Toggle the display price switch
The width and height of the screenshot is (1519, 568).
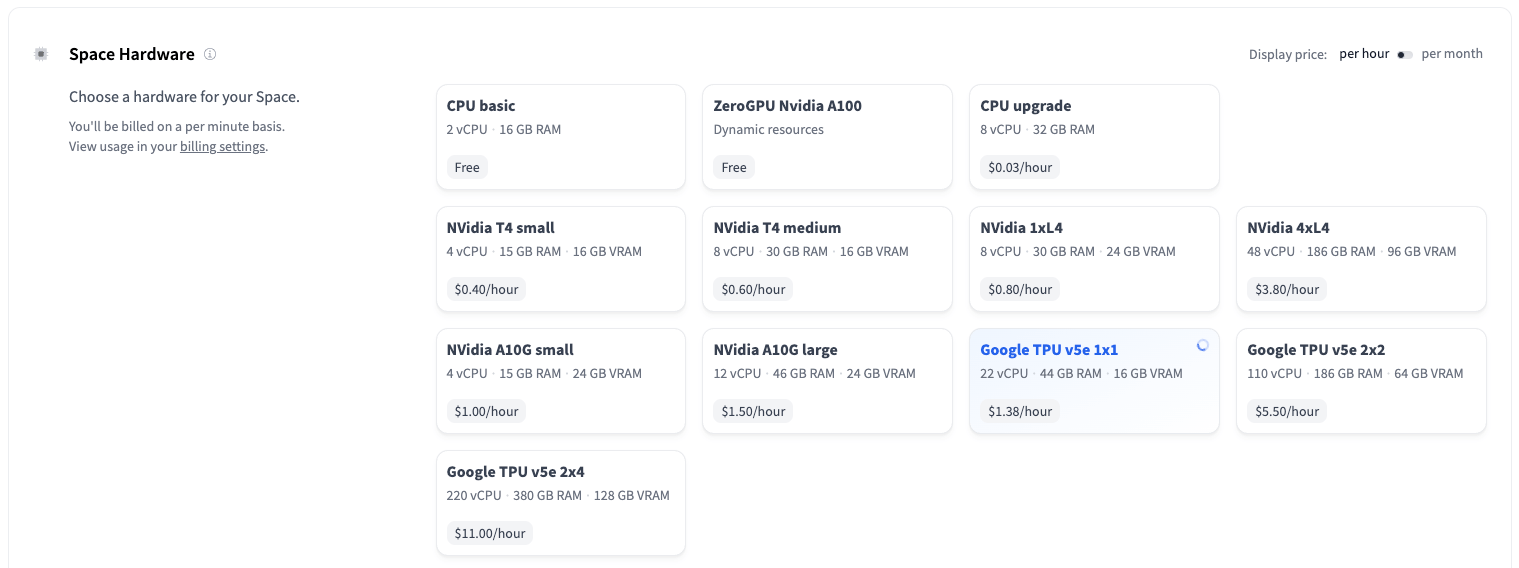point(1405,54)
